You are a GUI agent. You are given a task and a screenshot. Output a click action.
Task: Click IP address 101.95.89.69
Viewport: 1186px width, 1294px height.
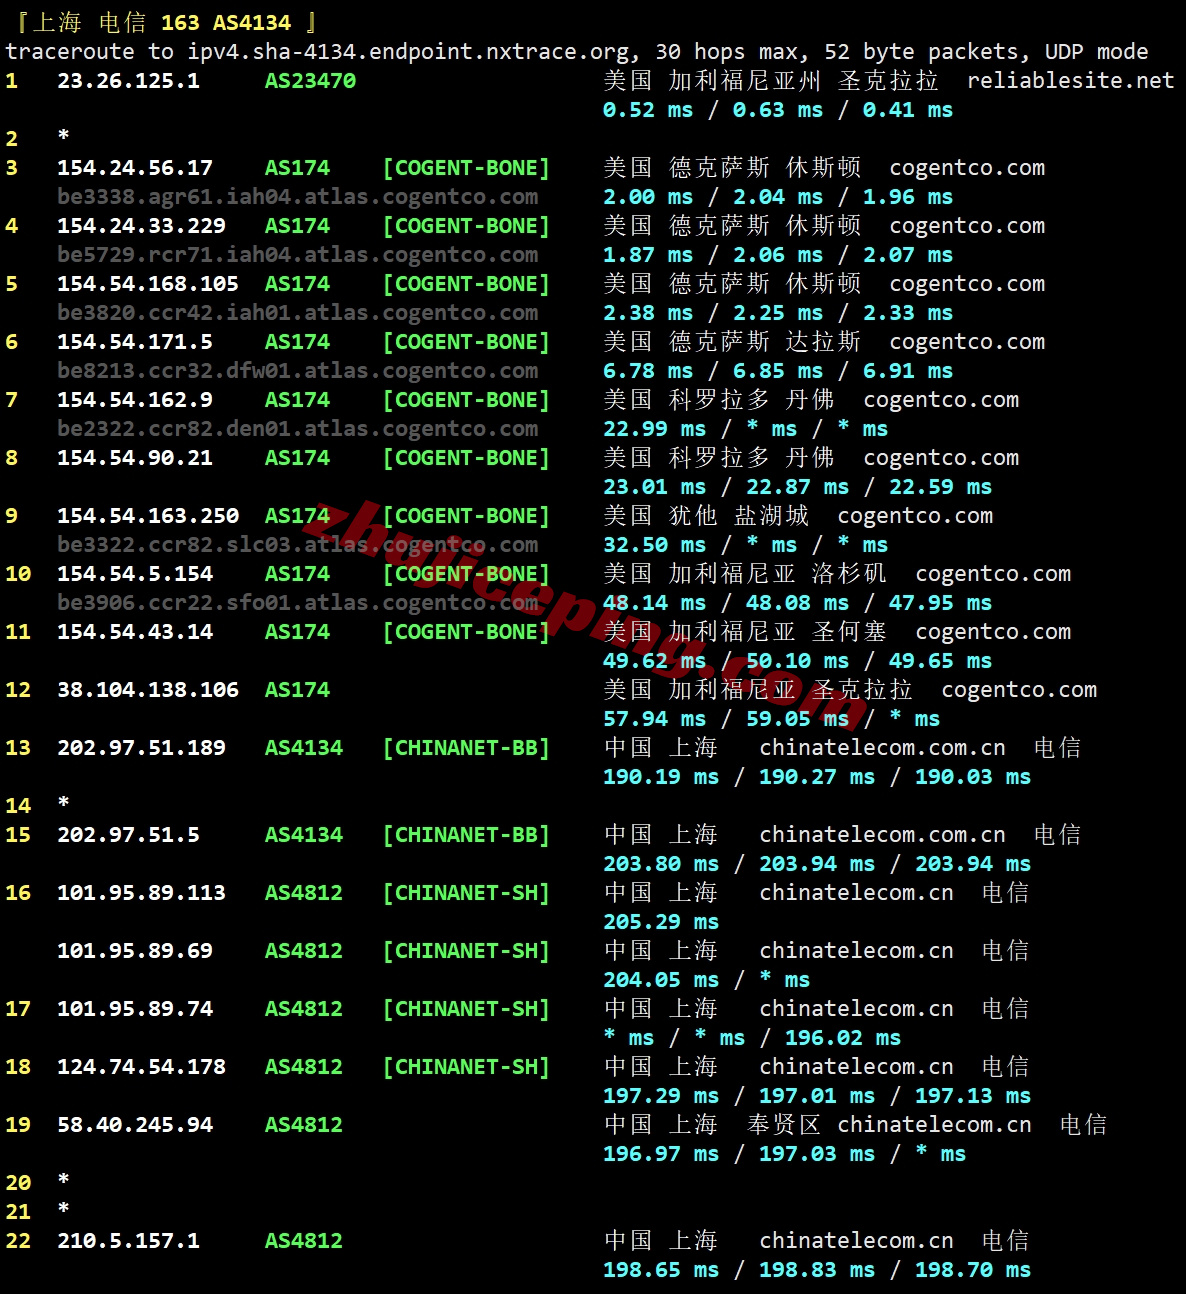click(x=135, y=951)
